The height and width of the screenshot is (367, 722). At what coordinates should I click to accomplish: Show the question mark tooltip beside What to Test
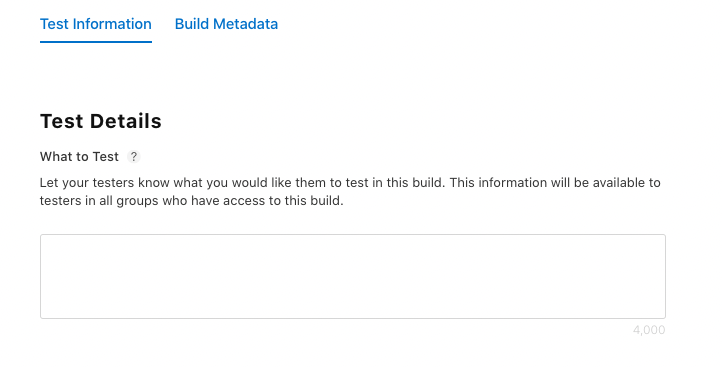click(134, 157)
